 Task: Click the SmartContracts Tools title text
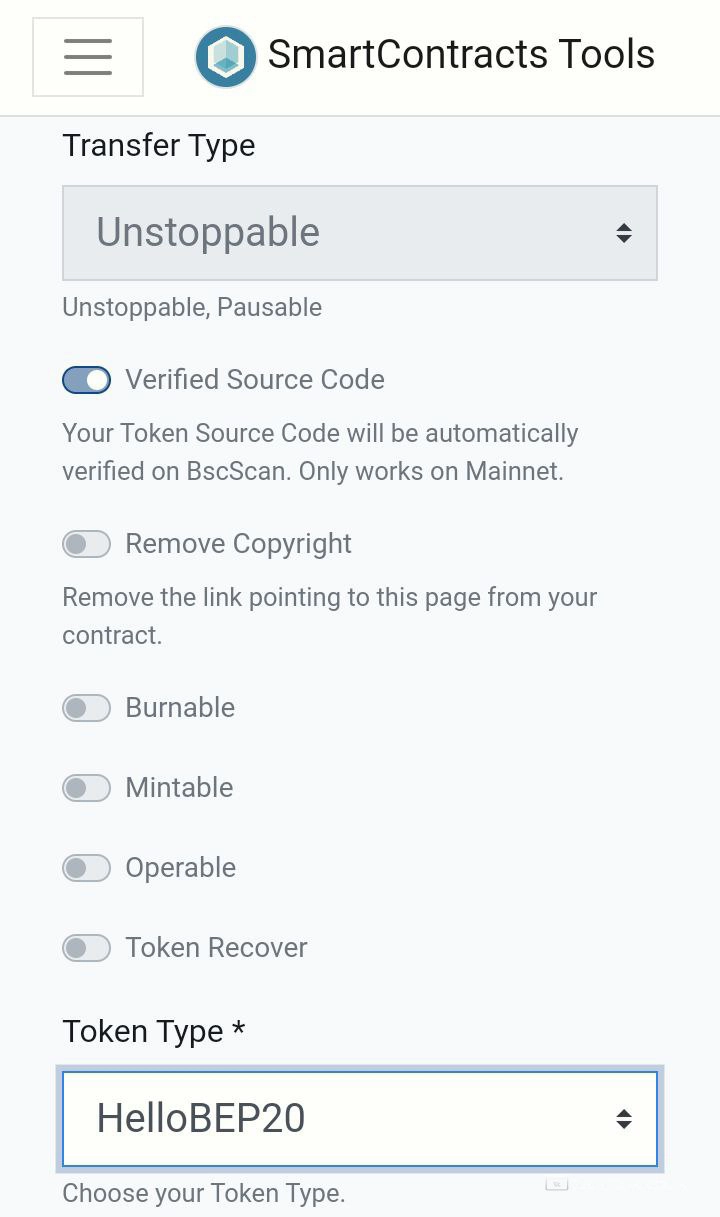point(461,54)
